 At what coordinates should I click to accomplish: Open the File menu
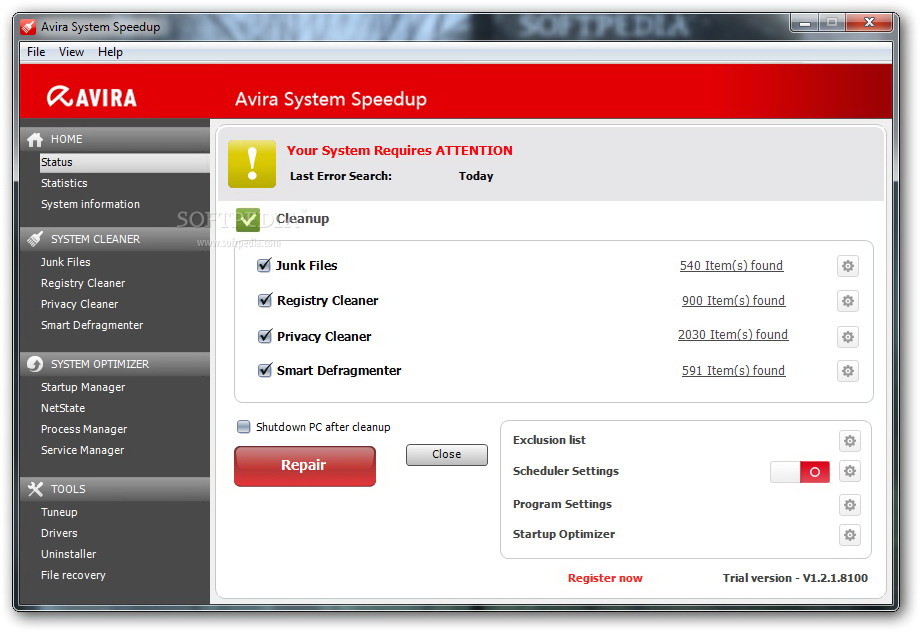tap(36, 52)
